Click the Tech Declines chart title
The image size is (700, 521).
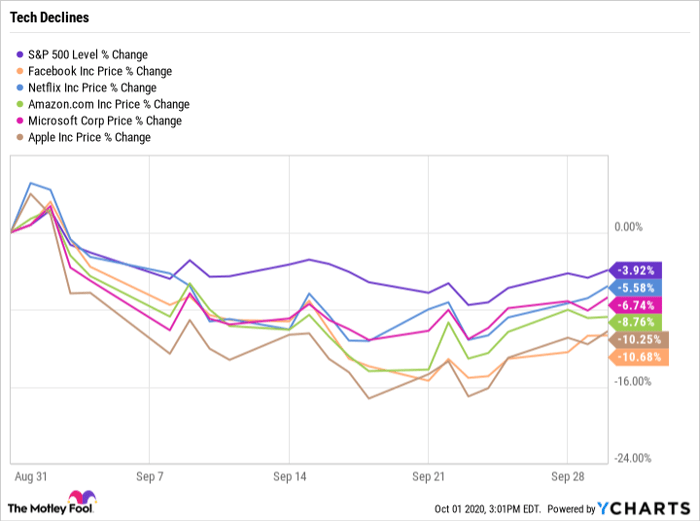[47, 18]
